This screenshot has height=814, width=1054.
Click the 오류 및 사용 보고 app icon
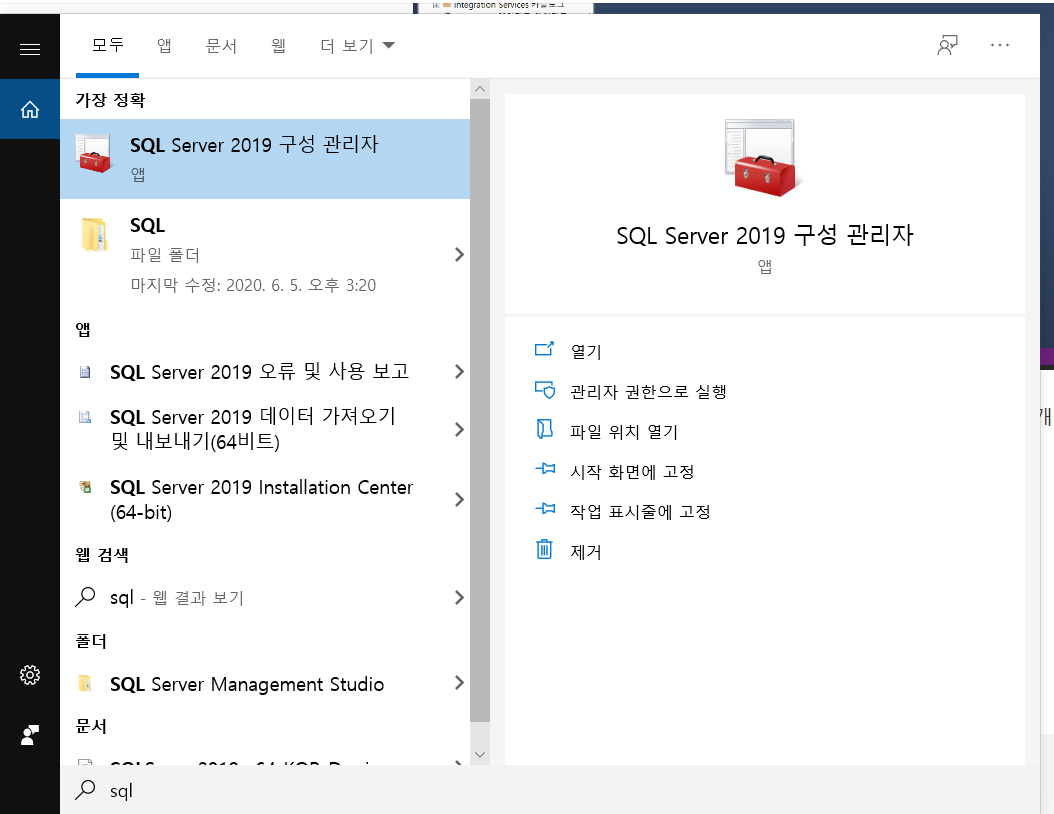click(85, 372)
